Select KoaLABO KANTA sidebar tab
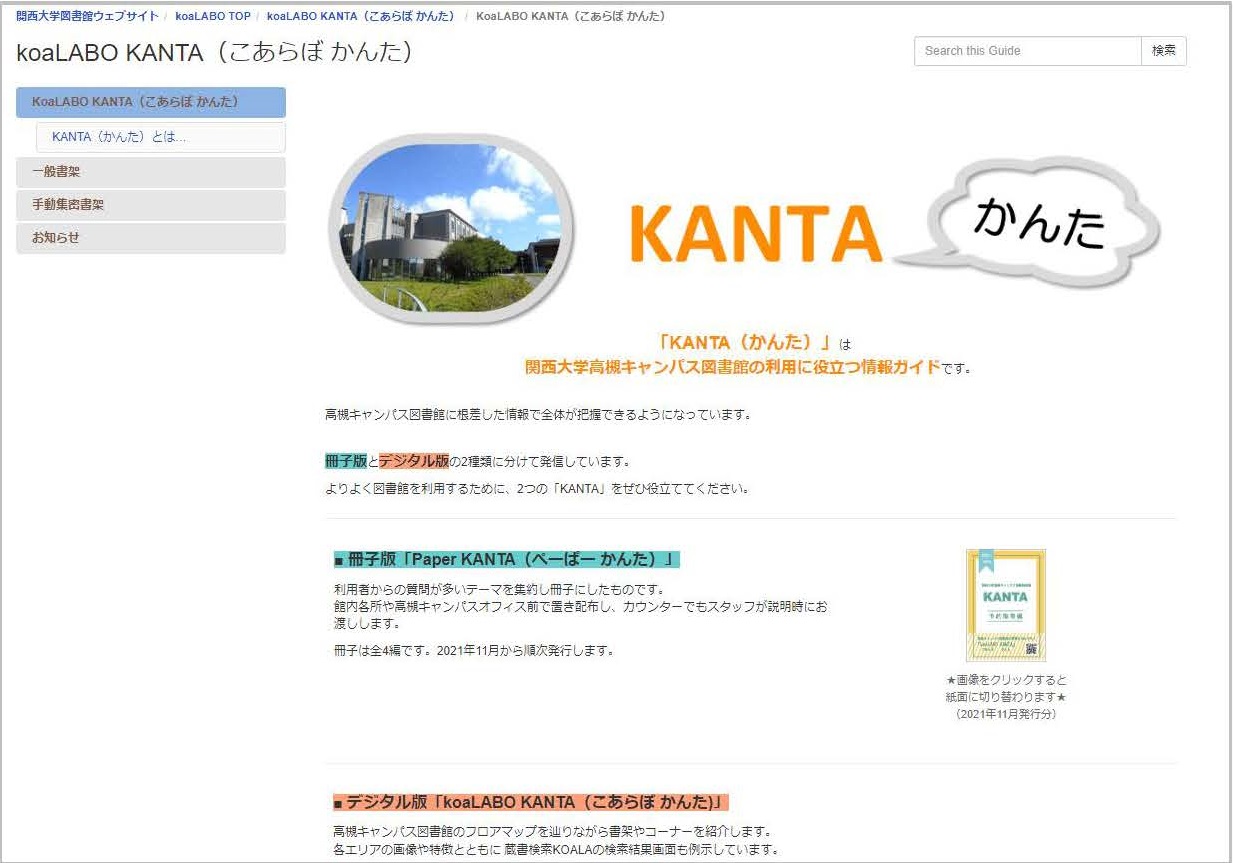The height and width of the screenshot is (863, 1233). click(151, 102)
